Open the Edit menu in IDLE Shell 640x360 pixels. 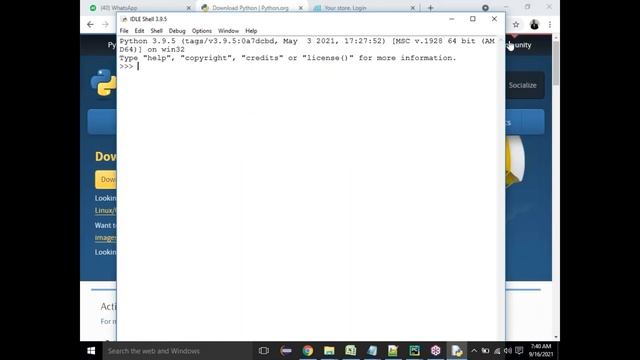139,31
